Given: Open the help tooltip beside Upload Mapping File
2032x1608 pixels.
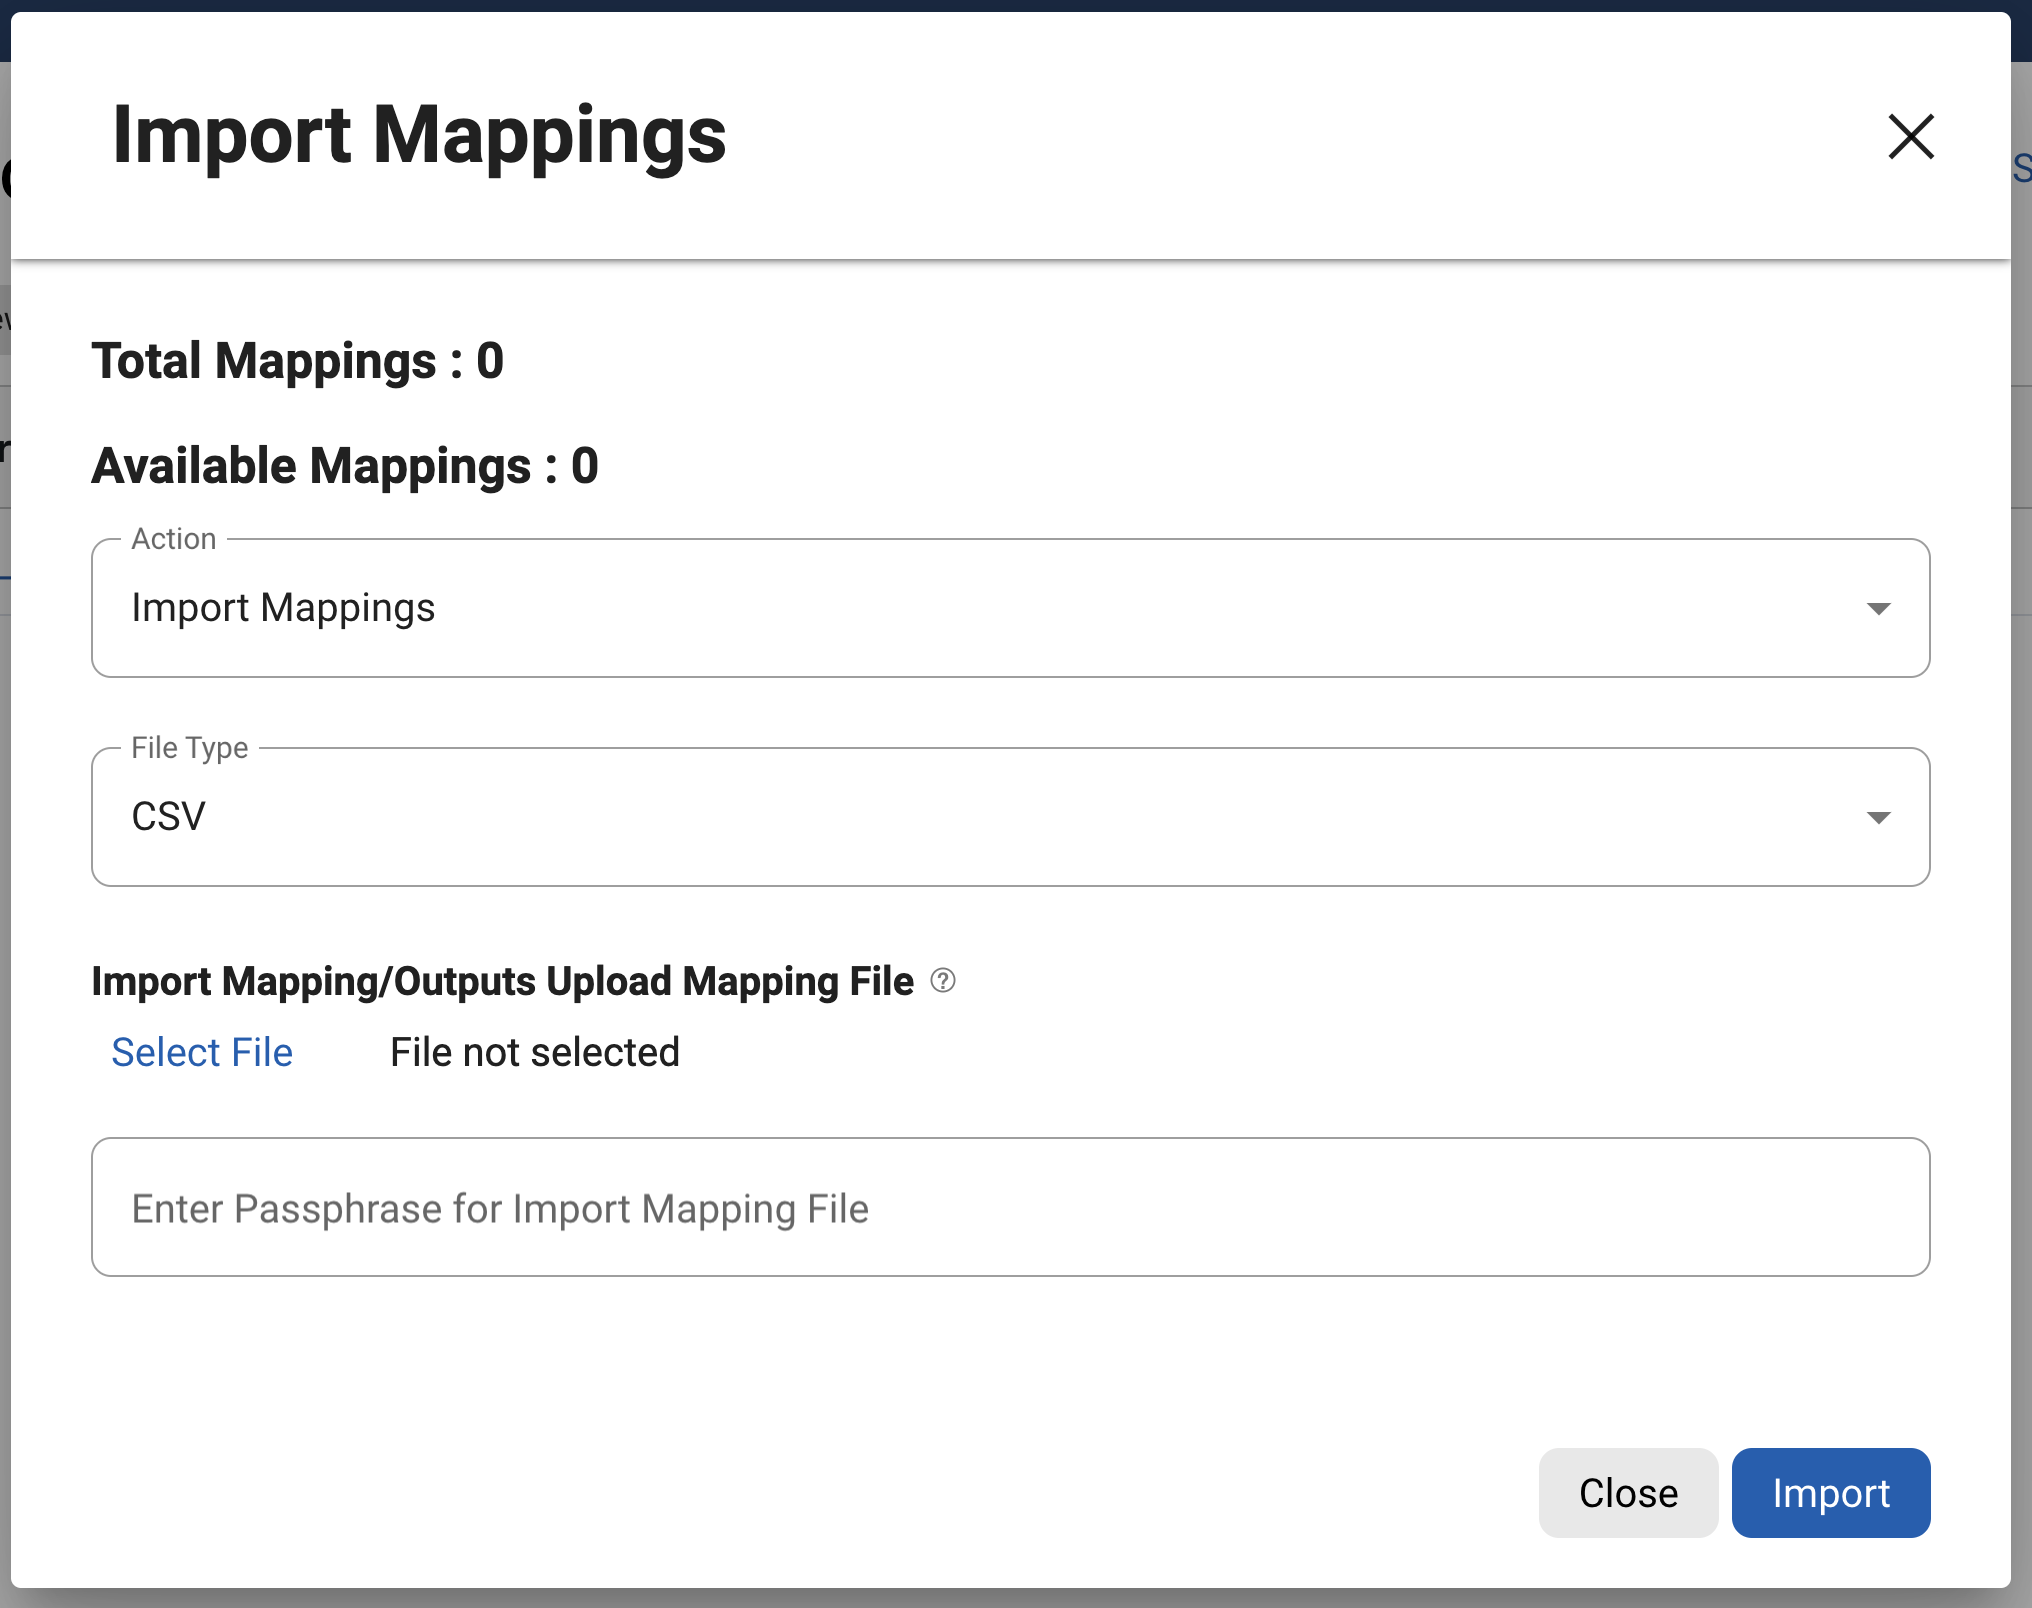Looking at the screenshot, I should 943,982.
